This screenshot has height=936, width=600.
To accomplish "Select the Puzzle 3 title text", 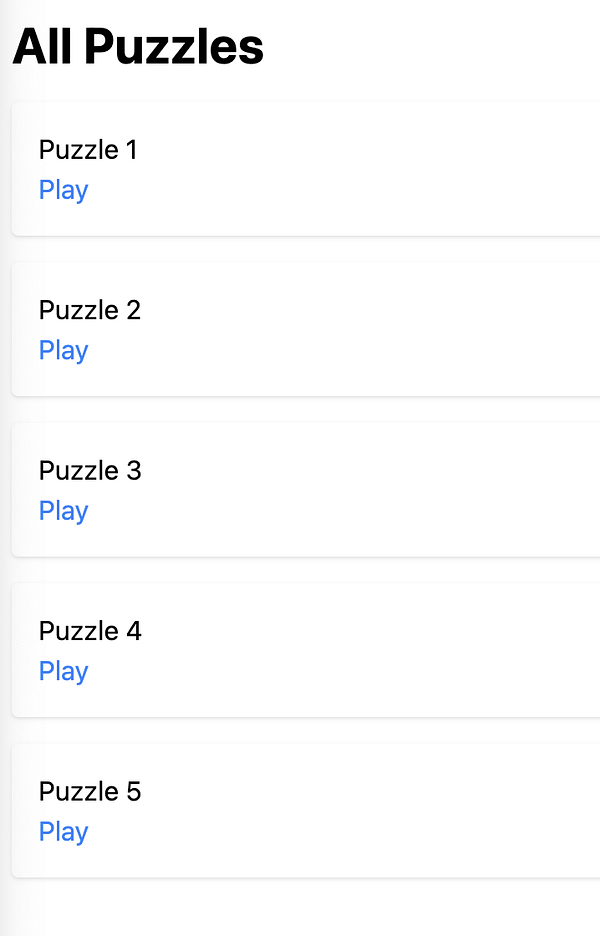I will coord(90,470).
